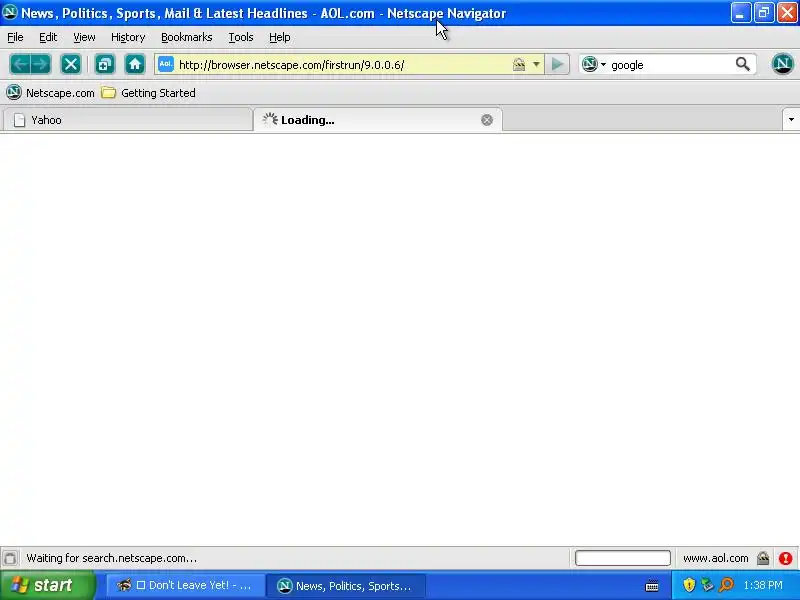Open the History menu
Viewport: 800px width, 600px height.
pos(128,37)
